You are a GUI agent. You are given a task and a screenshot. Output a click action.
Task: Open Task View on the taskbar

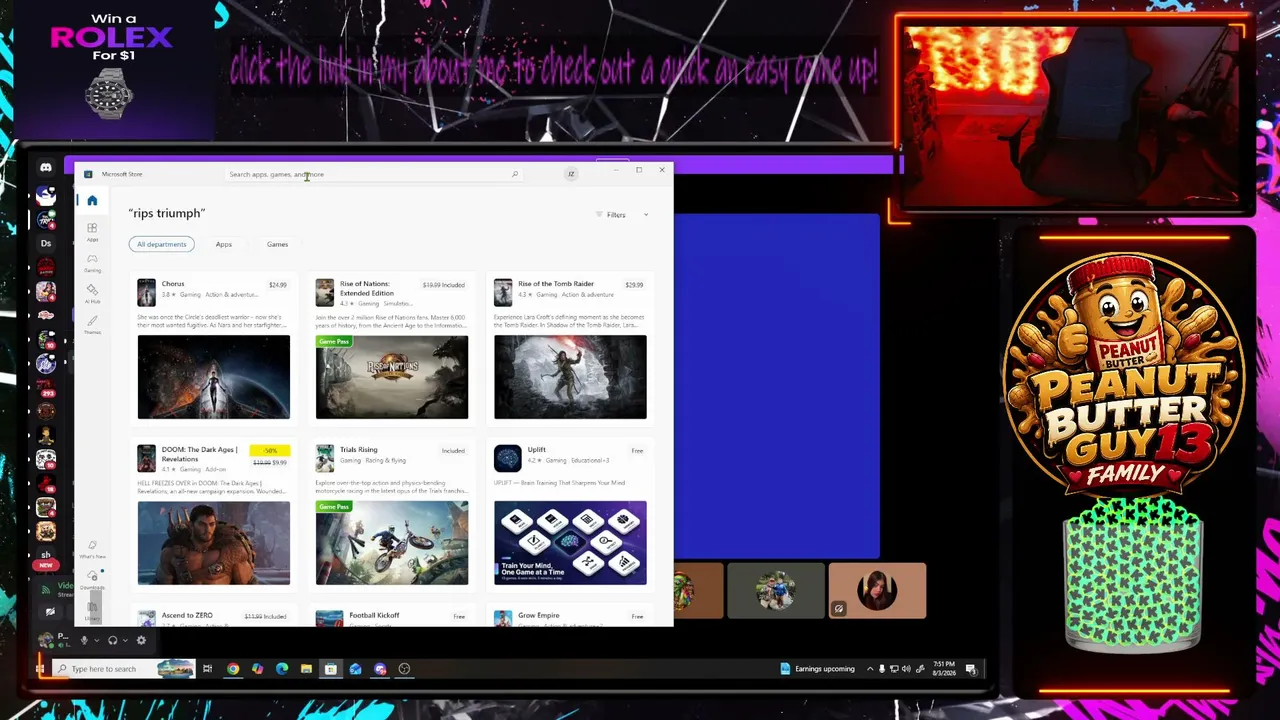pos(207,669)
